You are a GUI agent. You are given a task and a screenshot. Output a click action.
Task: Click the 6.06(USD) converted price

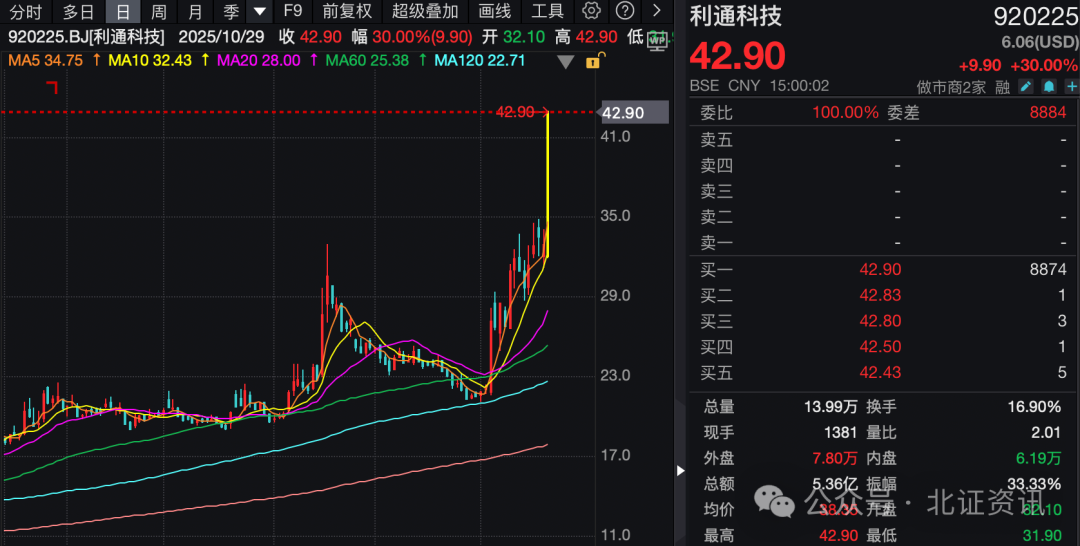pos(1039,43)
